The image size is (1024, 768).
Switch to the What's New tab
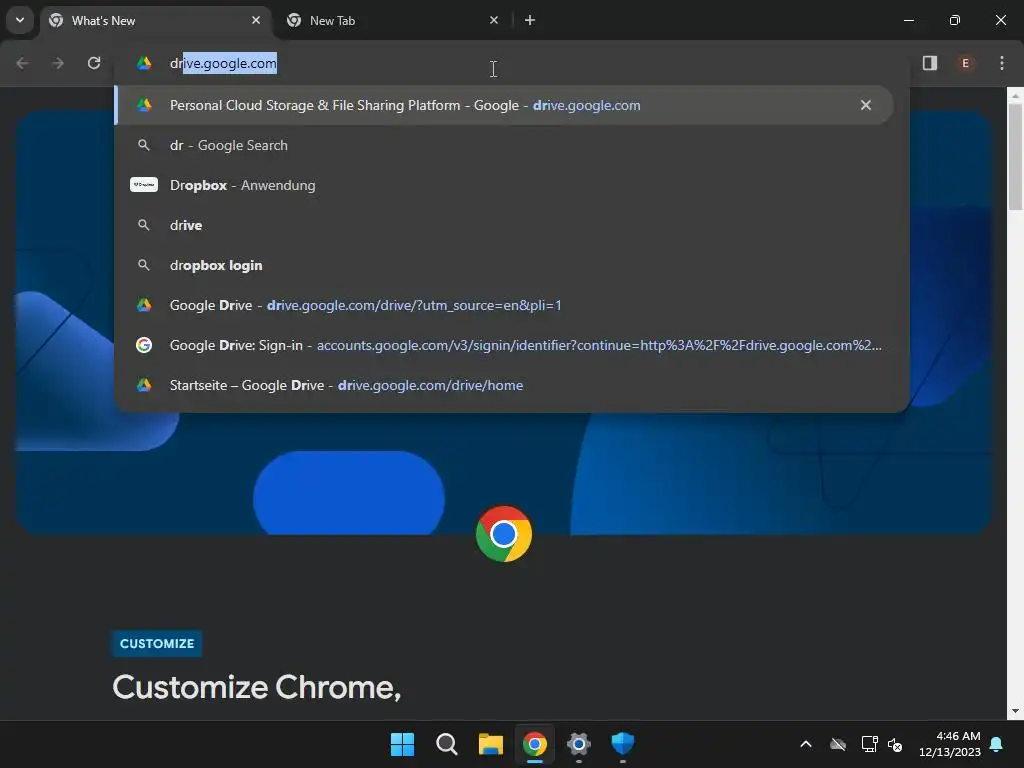click(x=155, y=20)
